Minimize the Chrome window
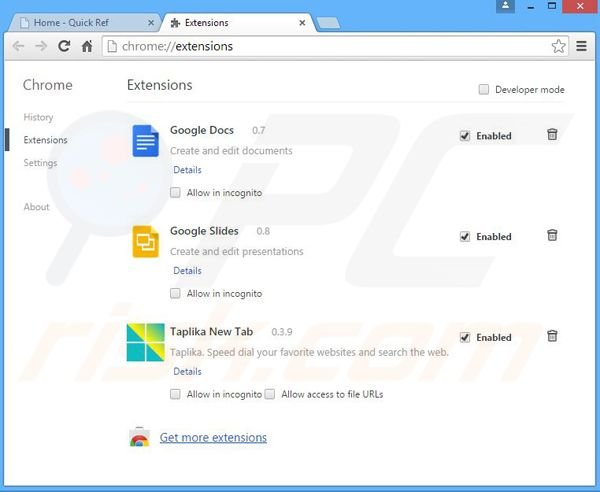 click(x=530, y=7)
